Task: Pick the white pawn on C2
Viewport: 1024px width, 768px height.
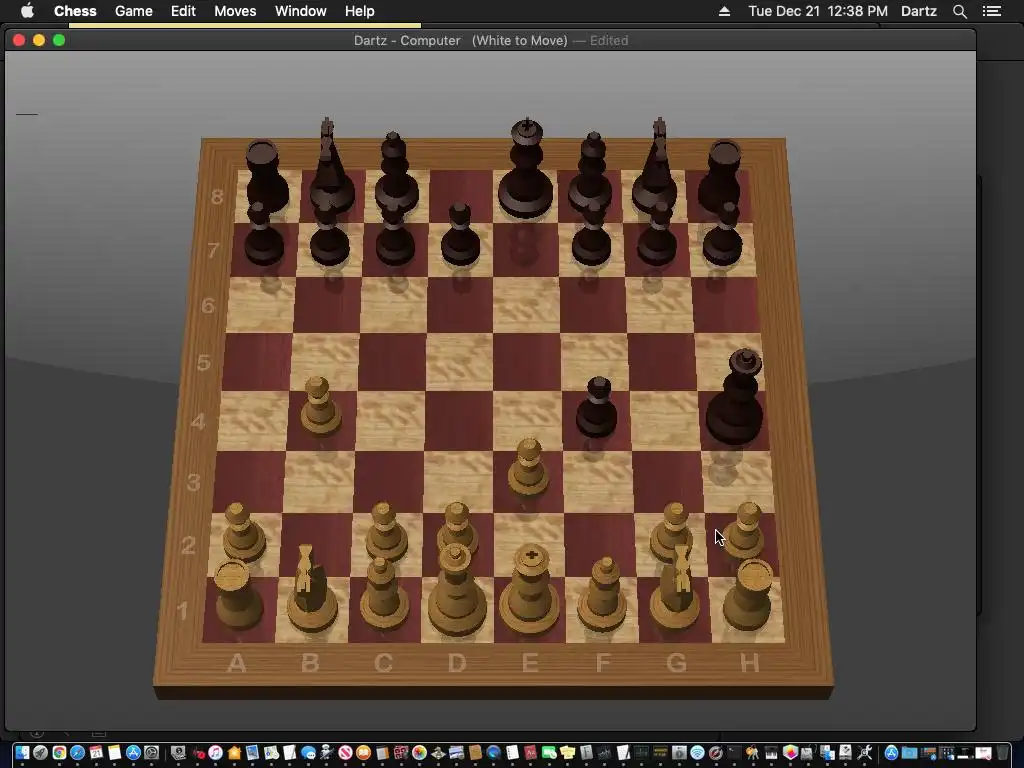Action: [x=386, y=532]
